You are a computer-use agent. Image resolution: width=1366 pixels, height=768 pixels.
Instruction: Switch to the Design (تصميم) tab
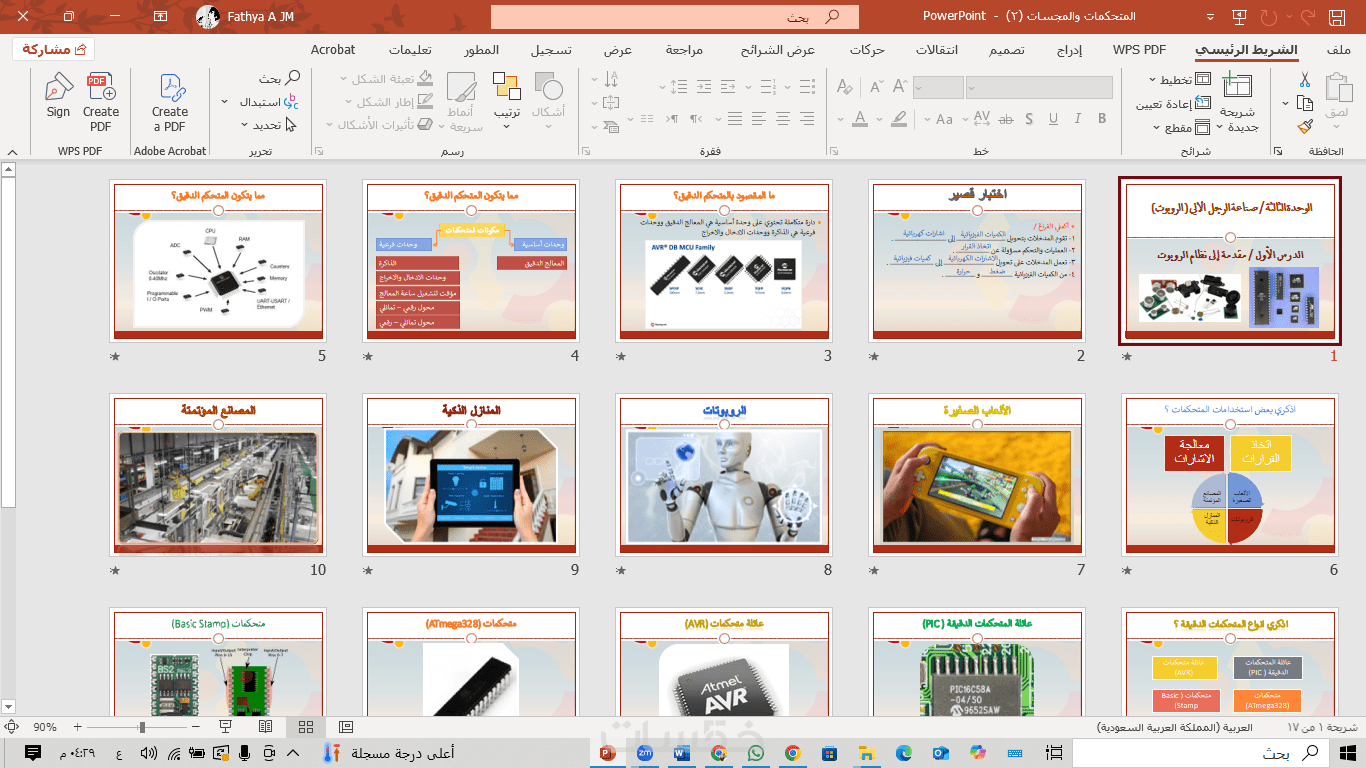[1007, 50]
